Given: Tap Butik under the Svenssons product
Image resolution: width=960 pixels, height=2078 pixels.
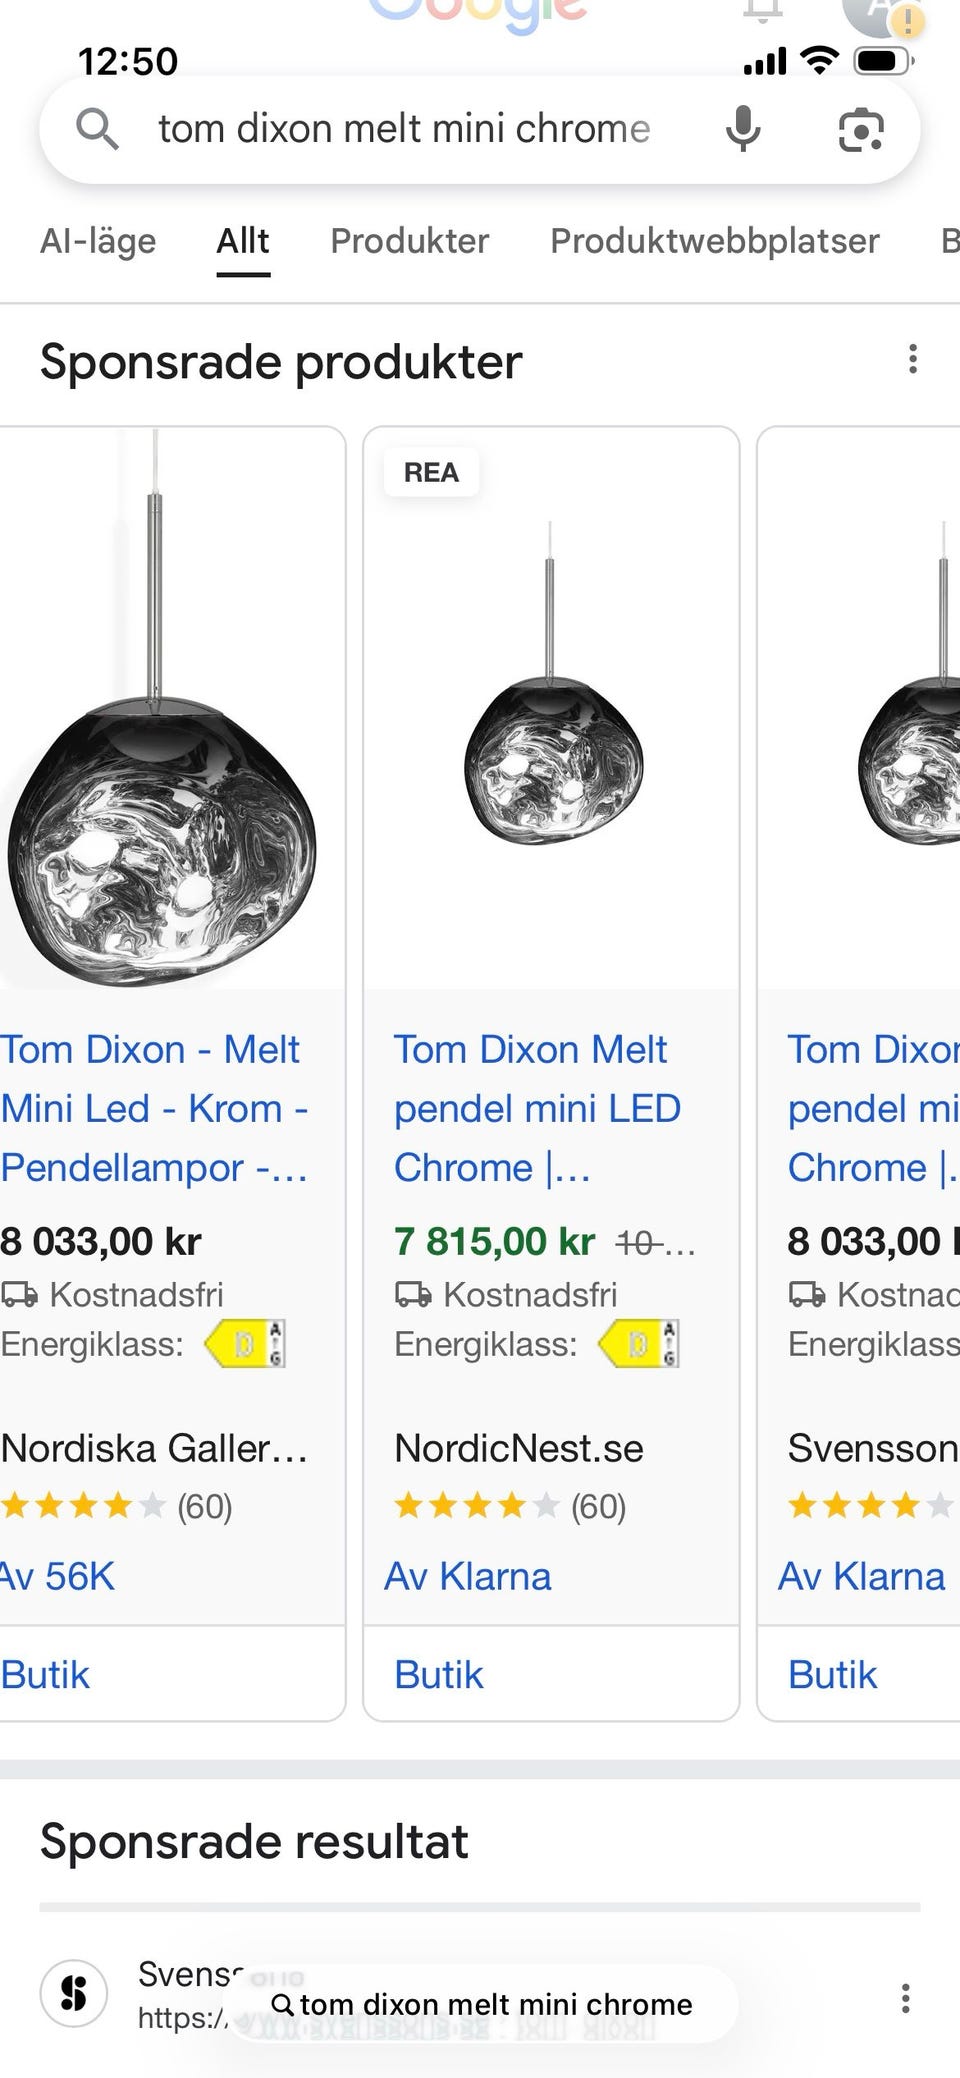Looking at the screenshot, I should tap(832, 1675).
